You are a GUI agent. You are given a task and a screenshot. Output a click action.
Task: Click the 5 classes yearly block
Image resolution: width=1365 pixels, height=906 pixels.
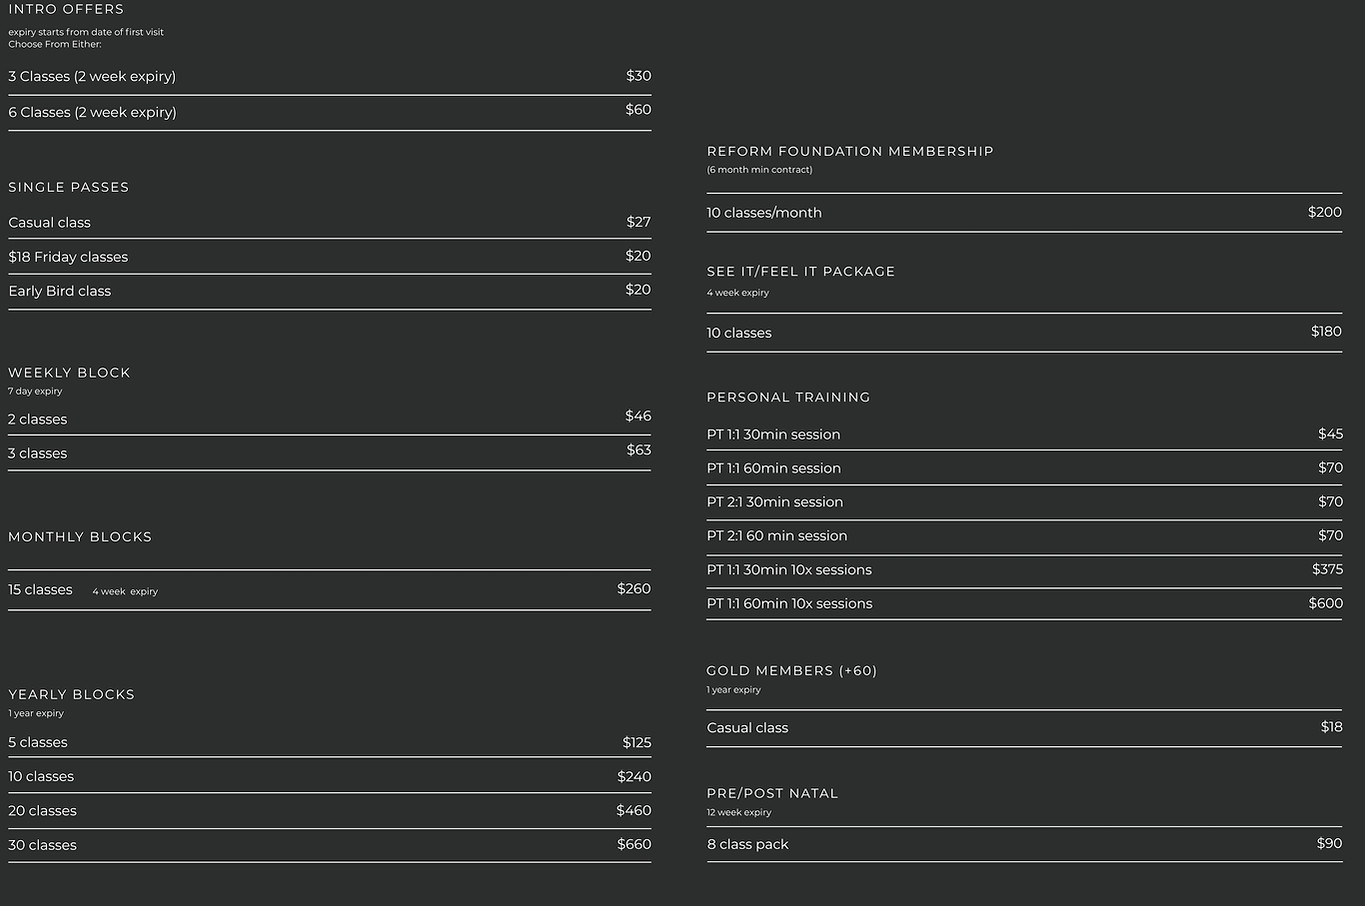click(x=330, y=742)
